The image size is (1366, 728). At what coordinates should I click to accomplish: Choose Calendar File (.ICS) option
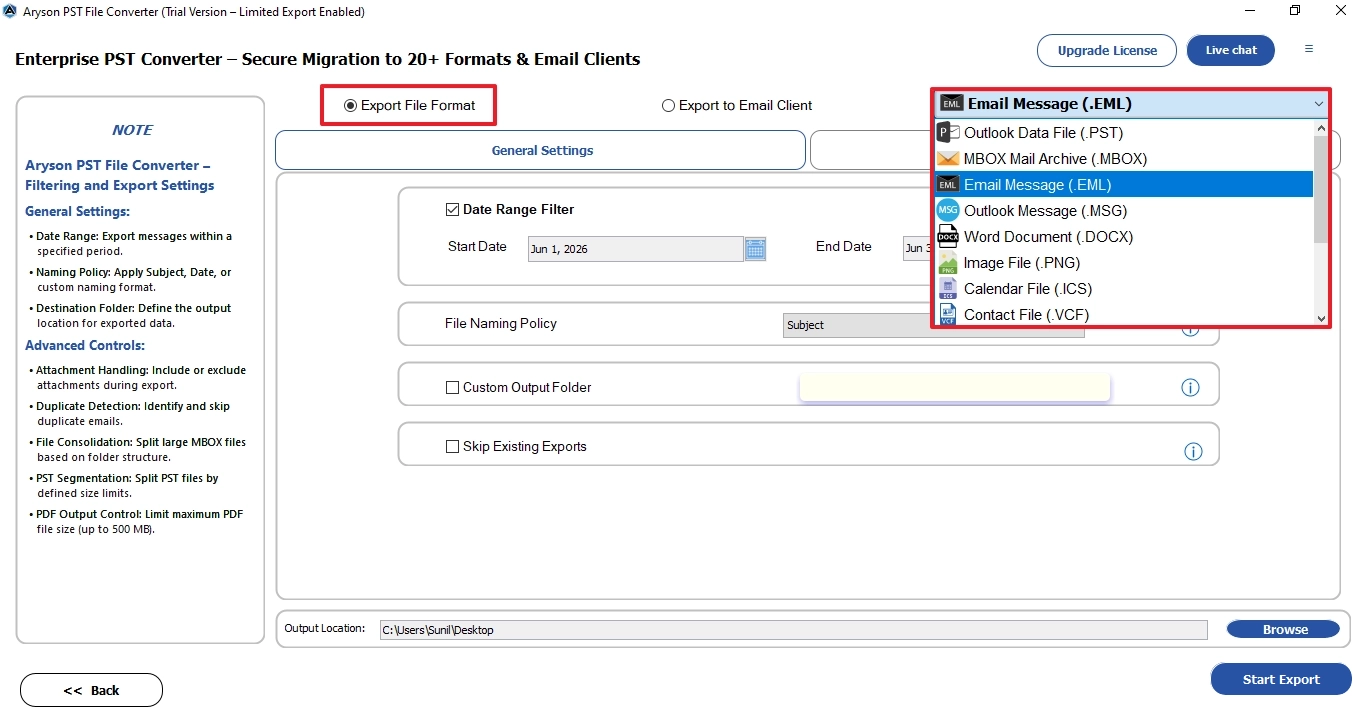tap(1124, 288)
